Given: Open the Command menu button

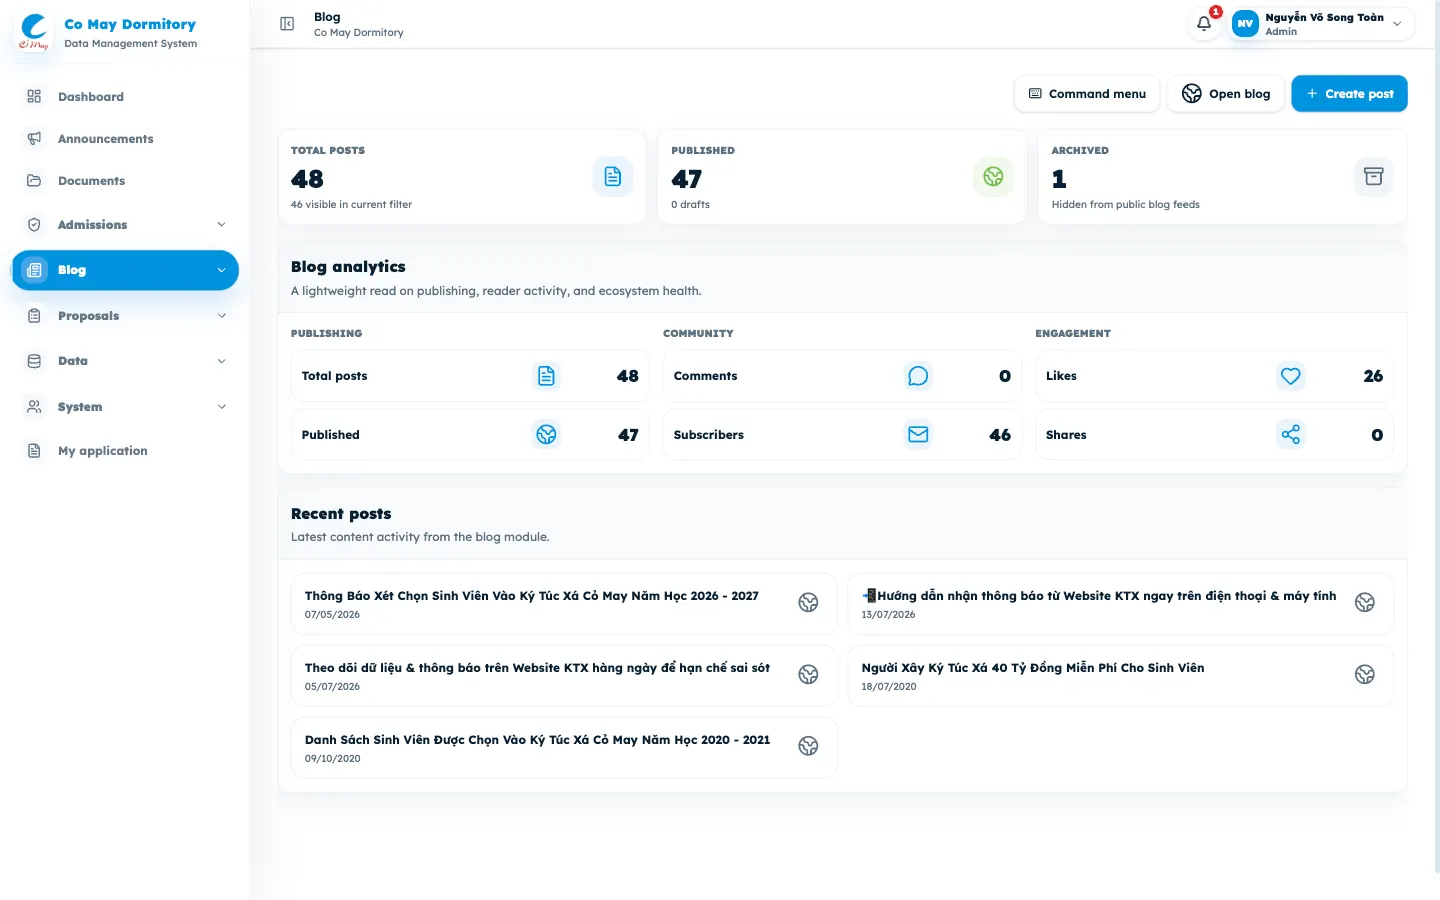Looking at the screenshot, I should pyautogui.click(x=1087, y=94).
